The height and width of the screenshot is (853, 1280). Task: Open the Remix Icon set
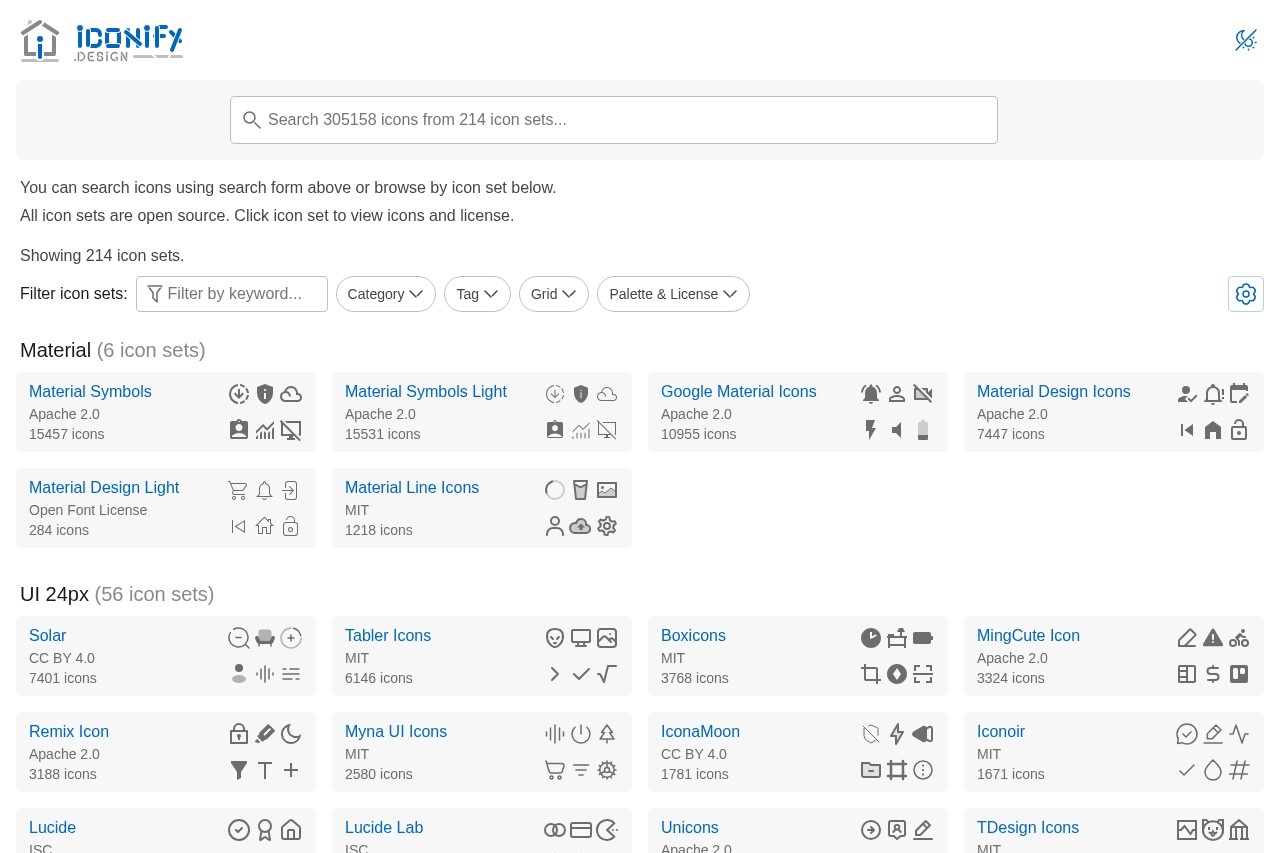(69, 732)
